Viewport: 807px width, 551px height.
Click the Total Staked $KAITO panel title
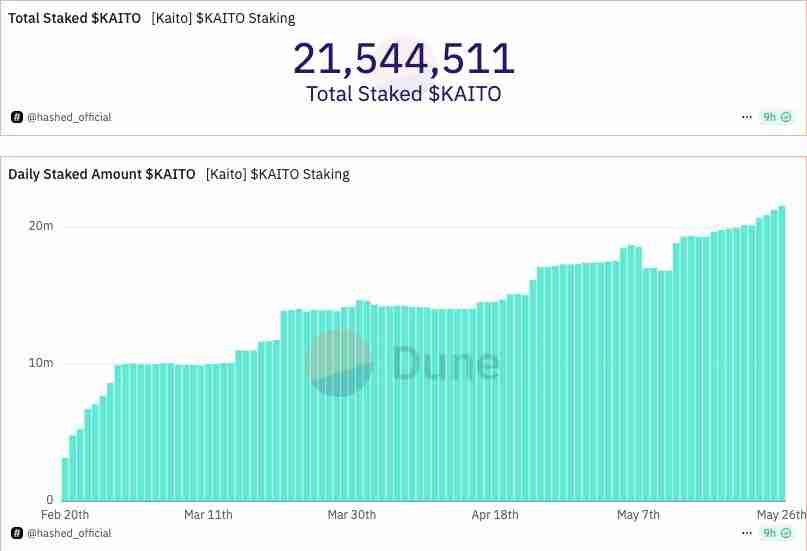pos(74,18)
